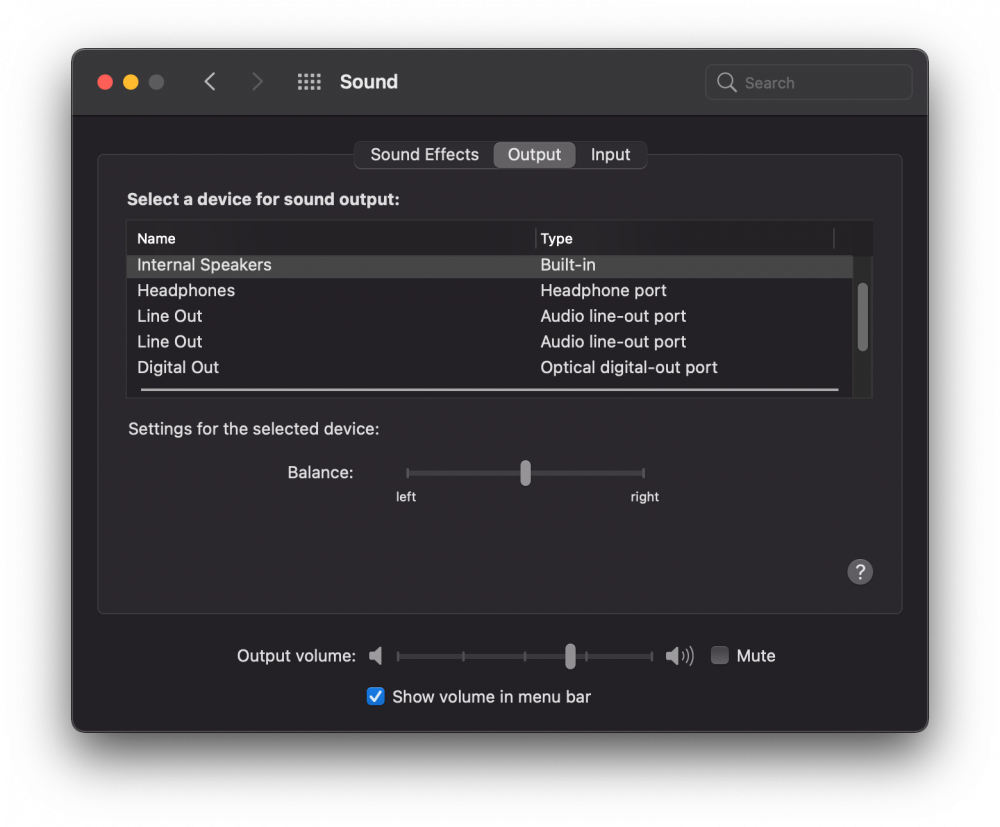Go back with the left chevron

pyautogui.click(x=210, y=82)
